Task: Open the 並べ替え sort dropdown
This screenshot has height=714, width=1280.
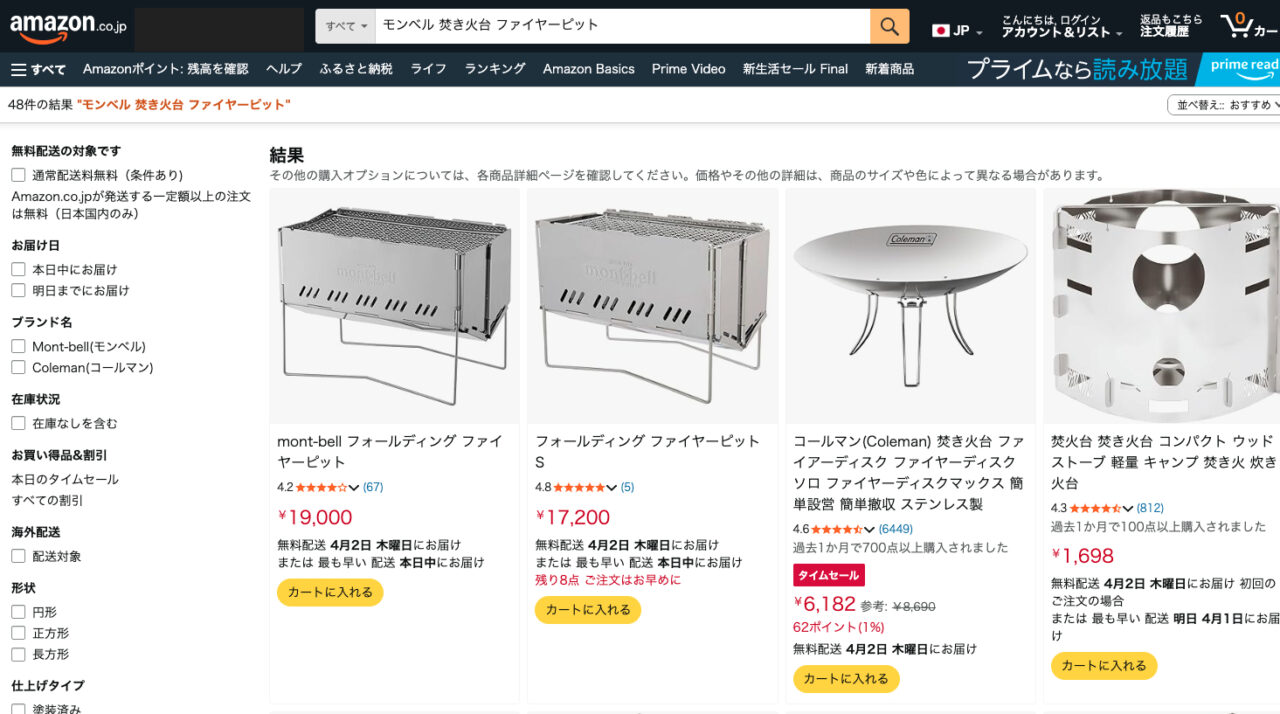Action: point(1223,105)
